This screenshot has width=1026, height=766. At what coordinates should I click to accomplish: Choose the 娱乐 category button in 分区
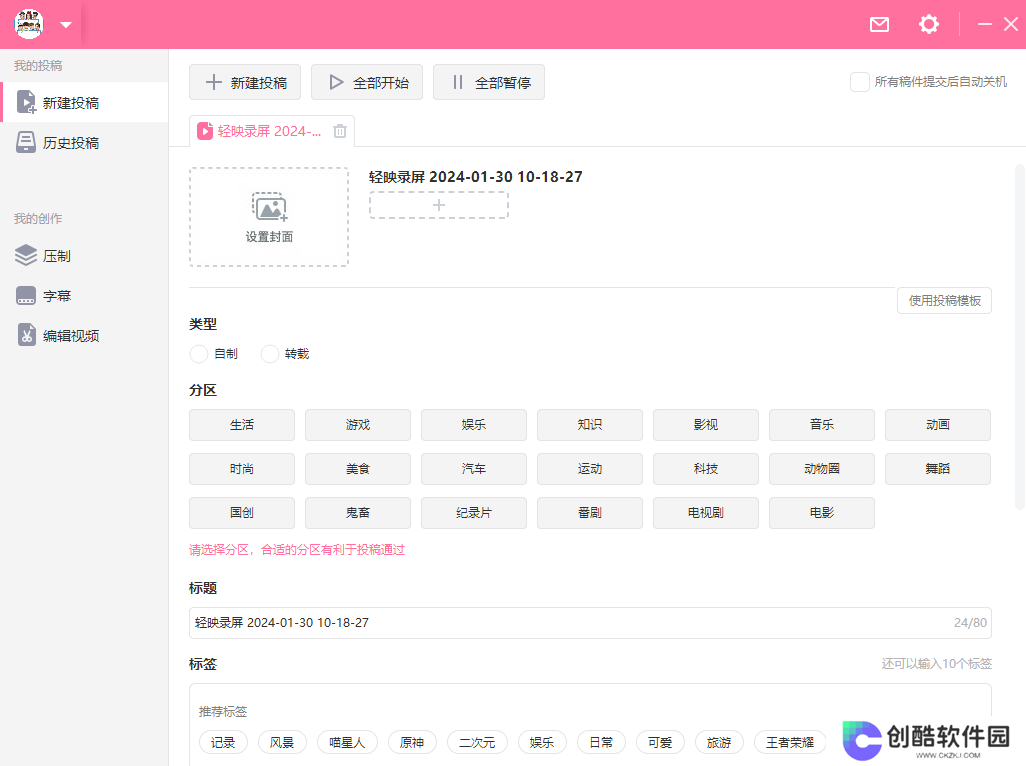click(x=474, y=425)
